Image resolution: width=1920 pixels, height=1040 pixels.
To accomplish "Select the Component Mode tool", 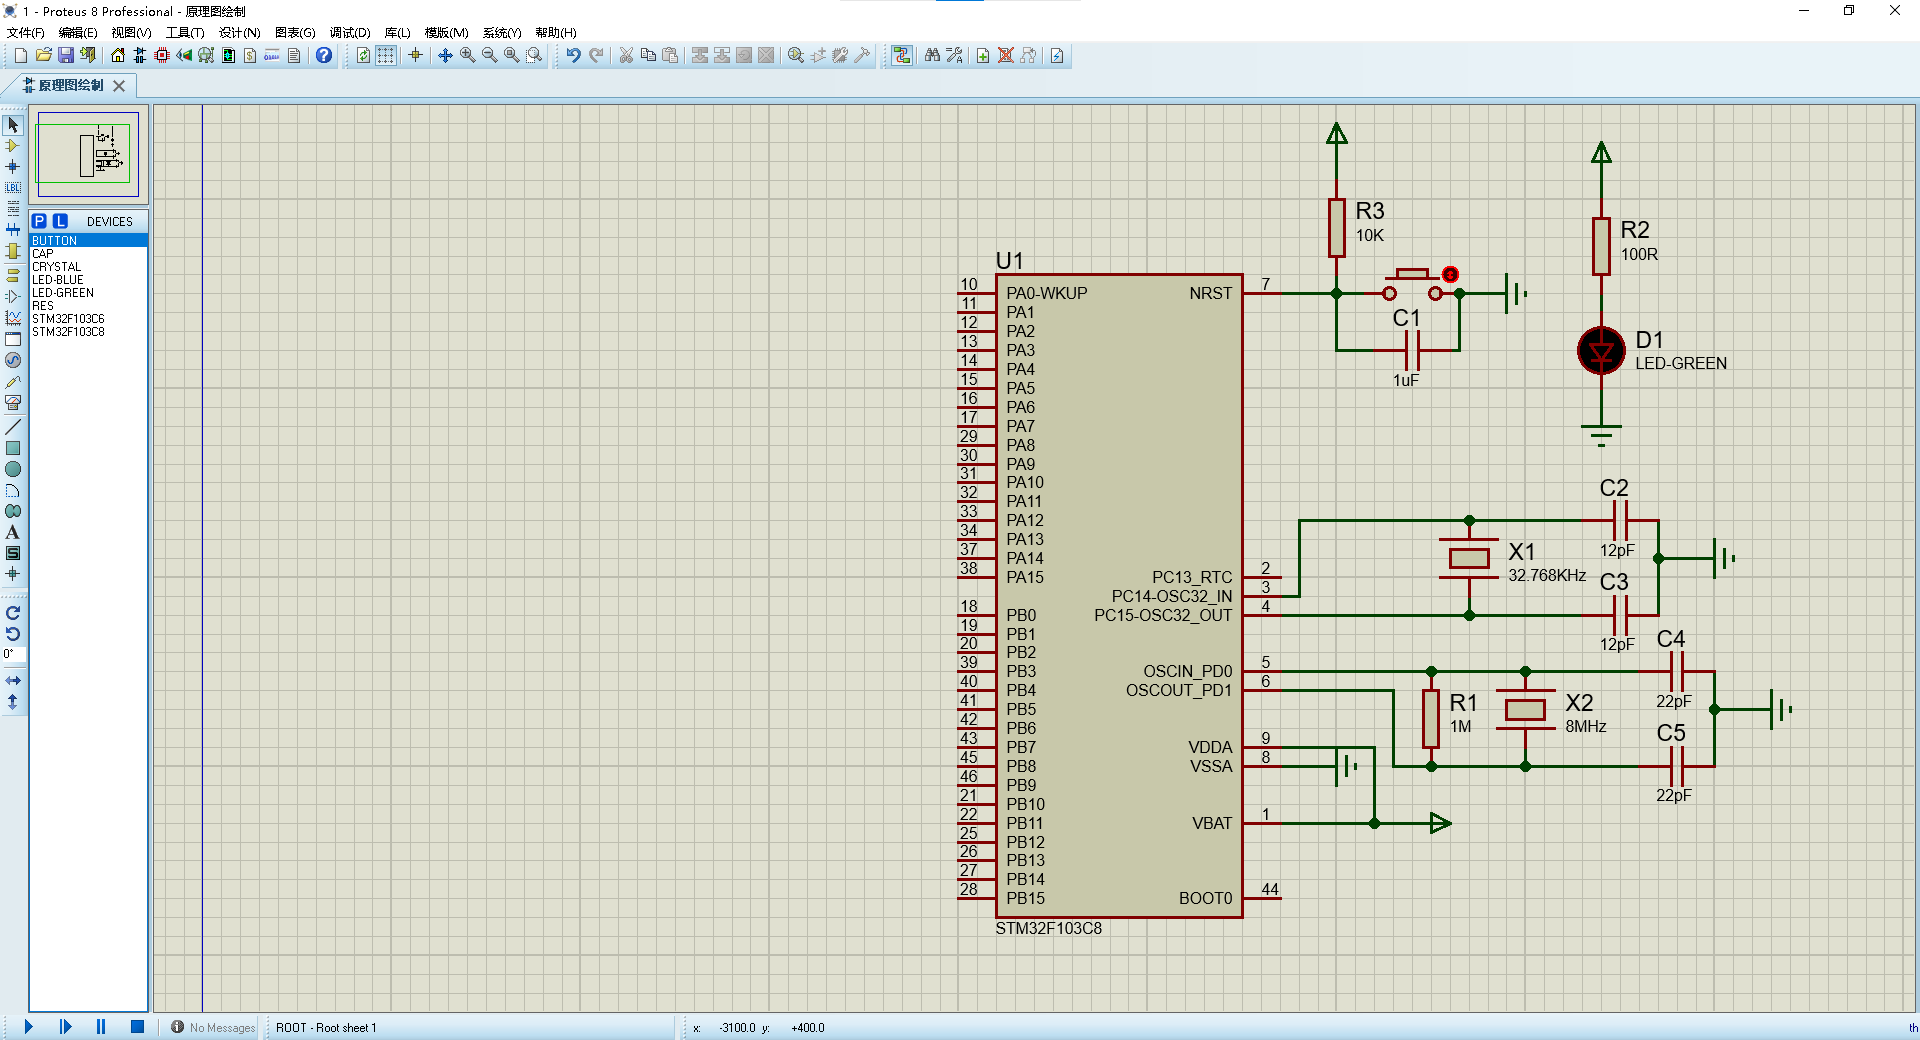I will (x=13, y=146).
